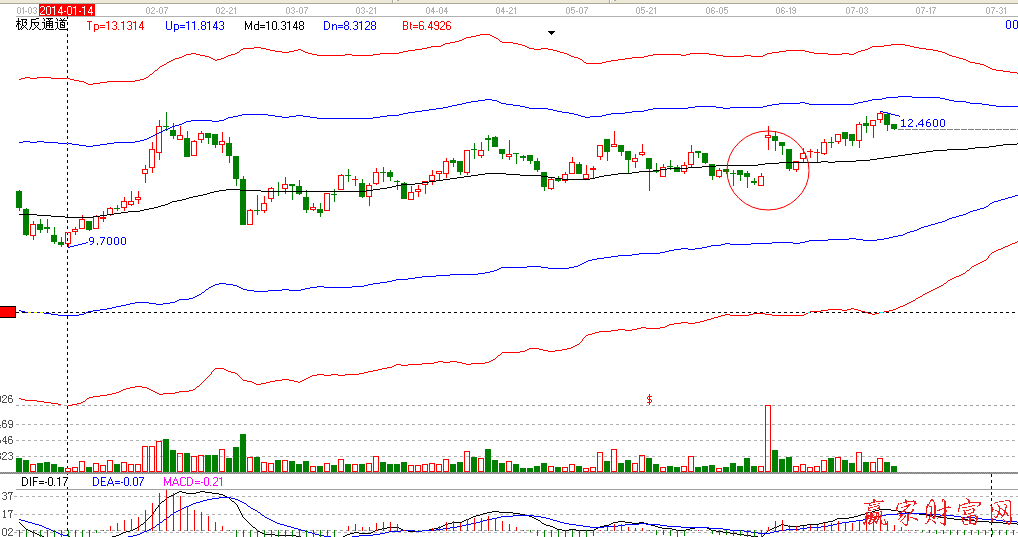
Task: Click the Bt=6.4926 indicator value
Action: pyautogui.click(x=428, y=23)
